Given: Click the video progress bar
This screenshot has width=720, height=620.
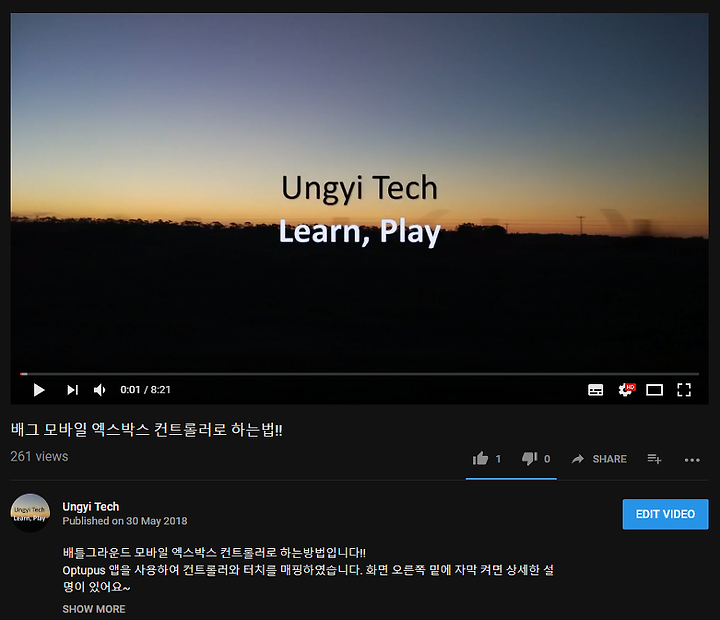Looking at the screenshot, I should [360, 374].
